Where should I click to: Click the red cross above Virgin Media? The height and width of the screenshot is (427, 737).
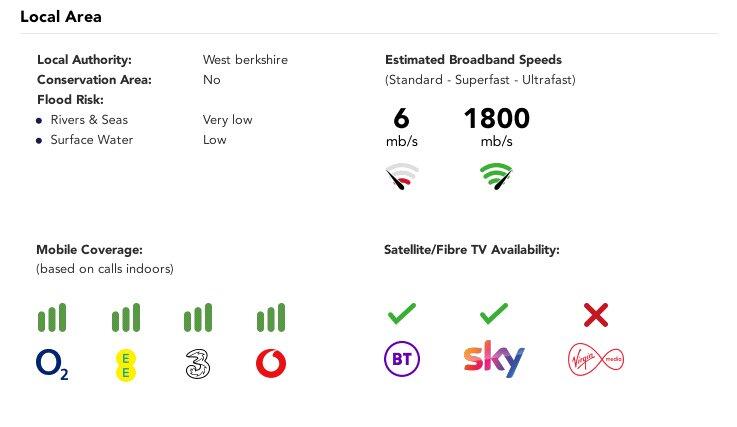click(596, 315)
